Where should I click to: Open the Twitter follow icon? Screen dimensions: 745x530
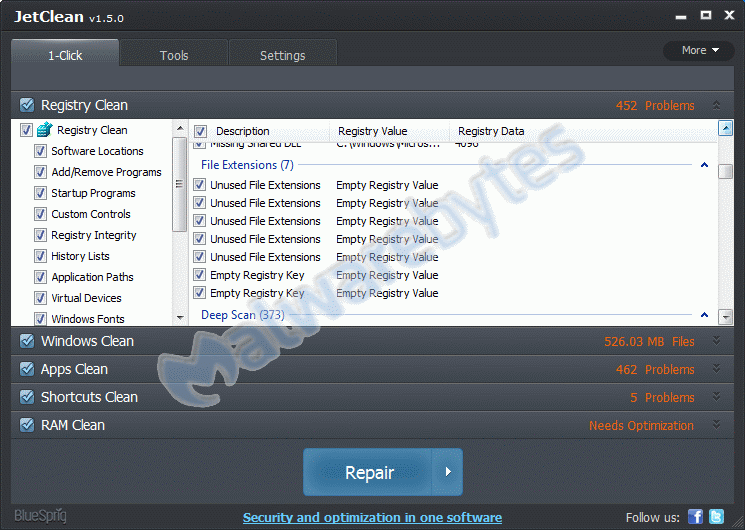716,517
